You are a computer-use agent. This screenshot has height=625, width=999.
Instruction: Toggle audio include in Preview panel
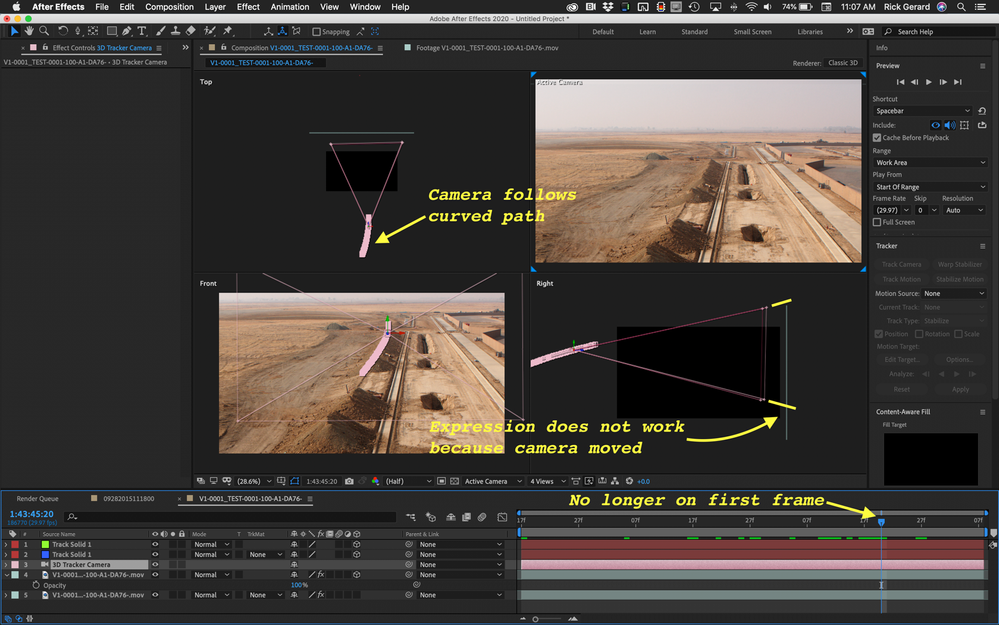tap(949, 125)
